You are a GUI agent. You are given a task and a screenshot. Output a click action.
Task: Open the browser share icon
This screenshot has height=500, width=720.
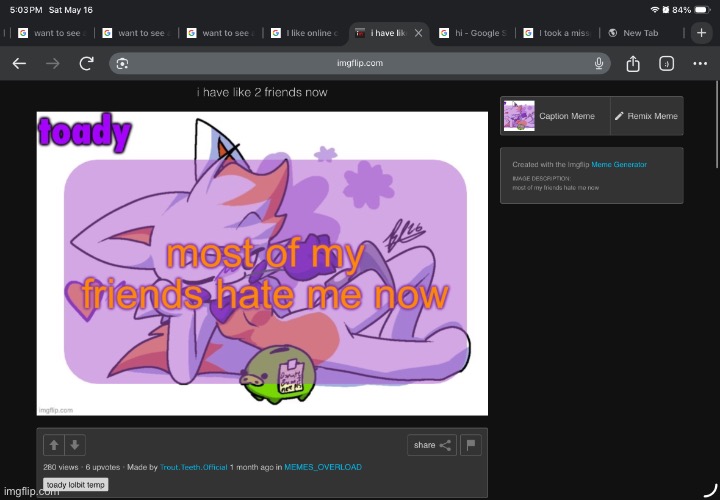(x=633, y=63)
